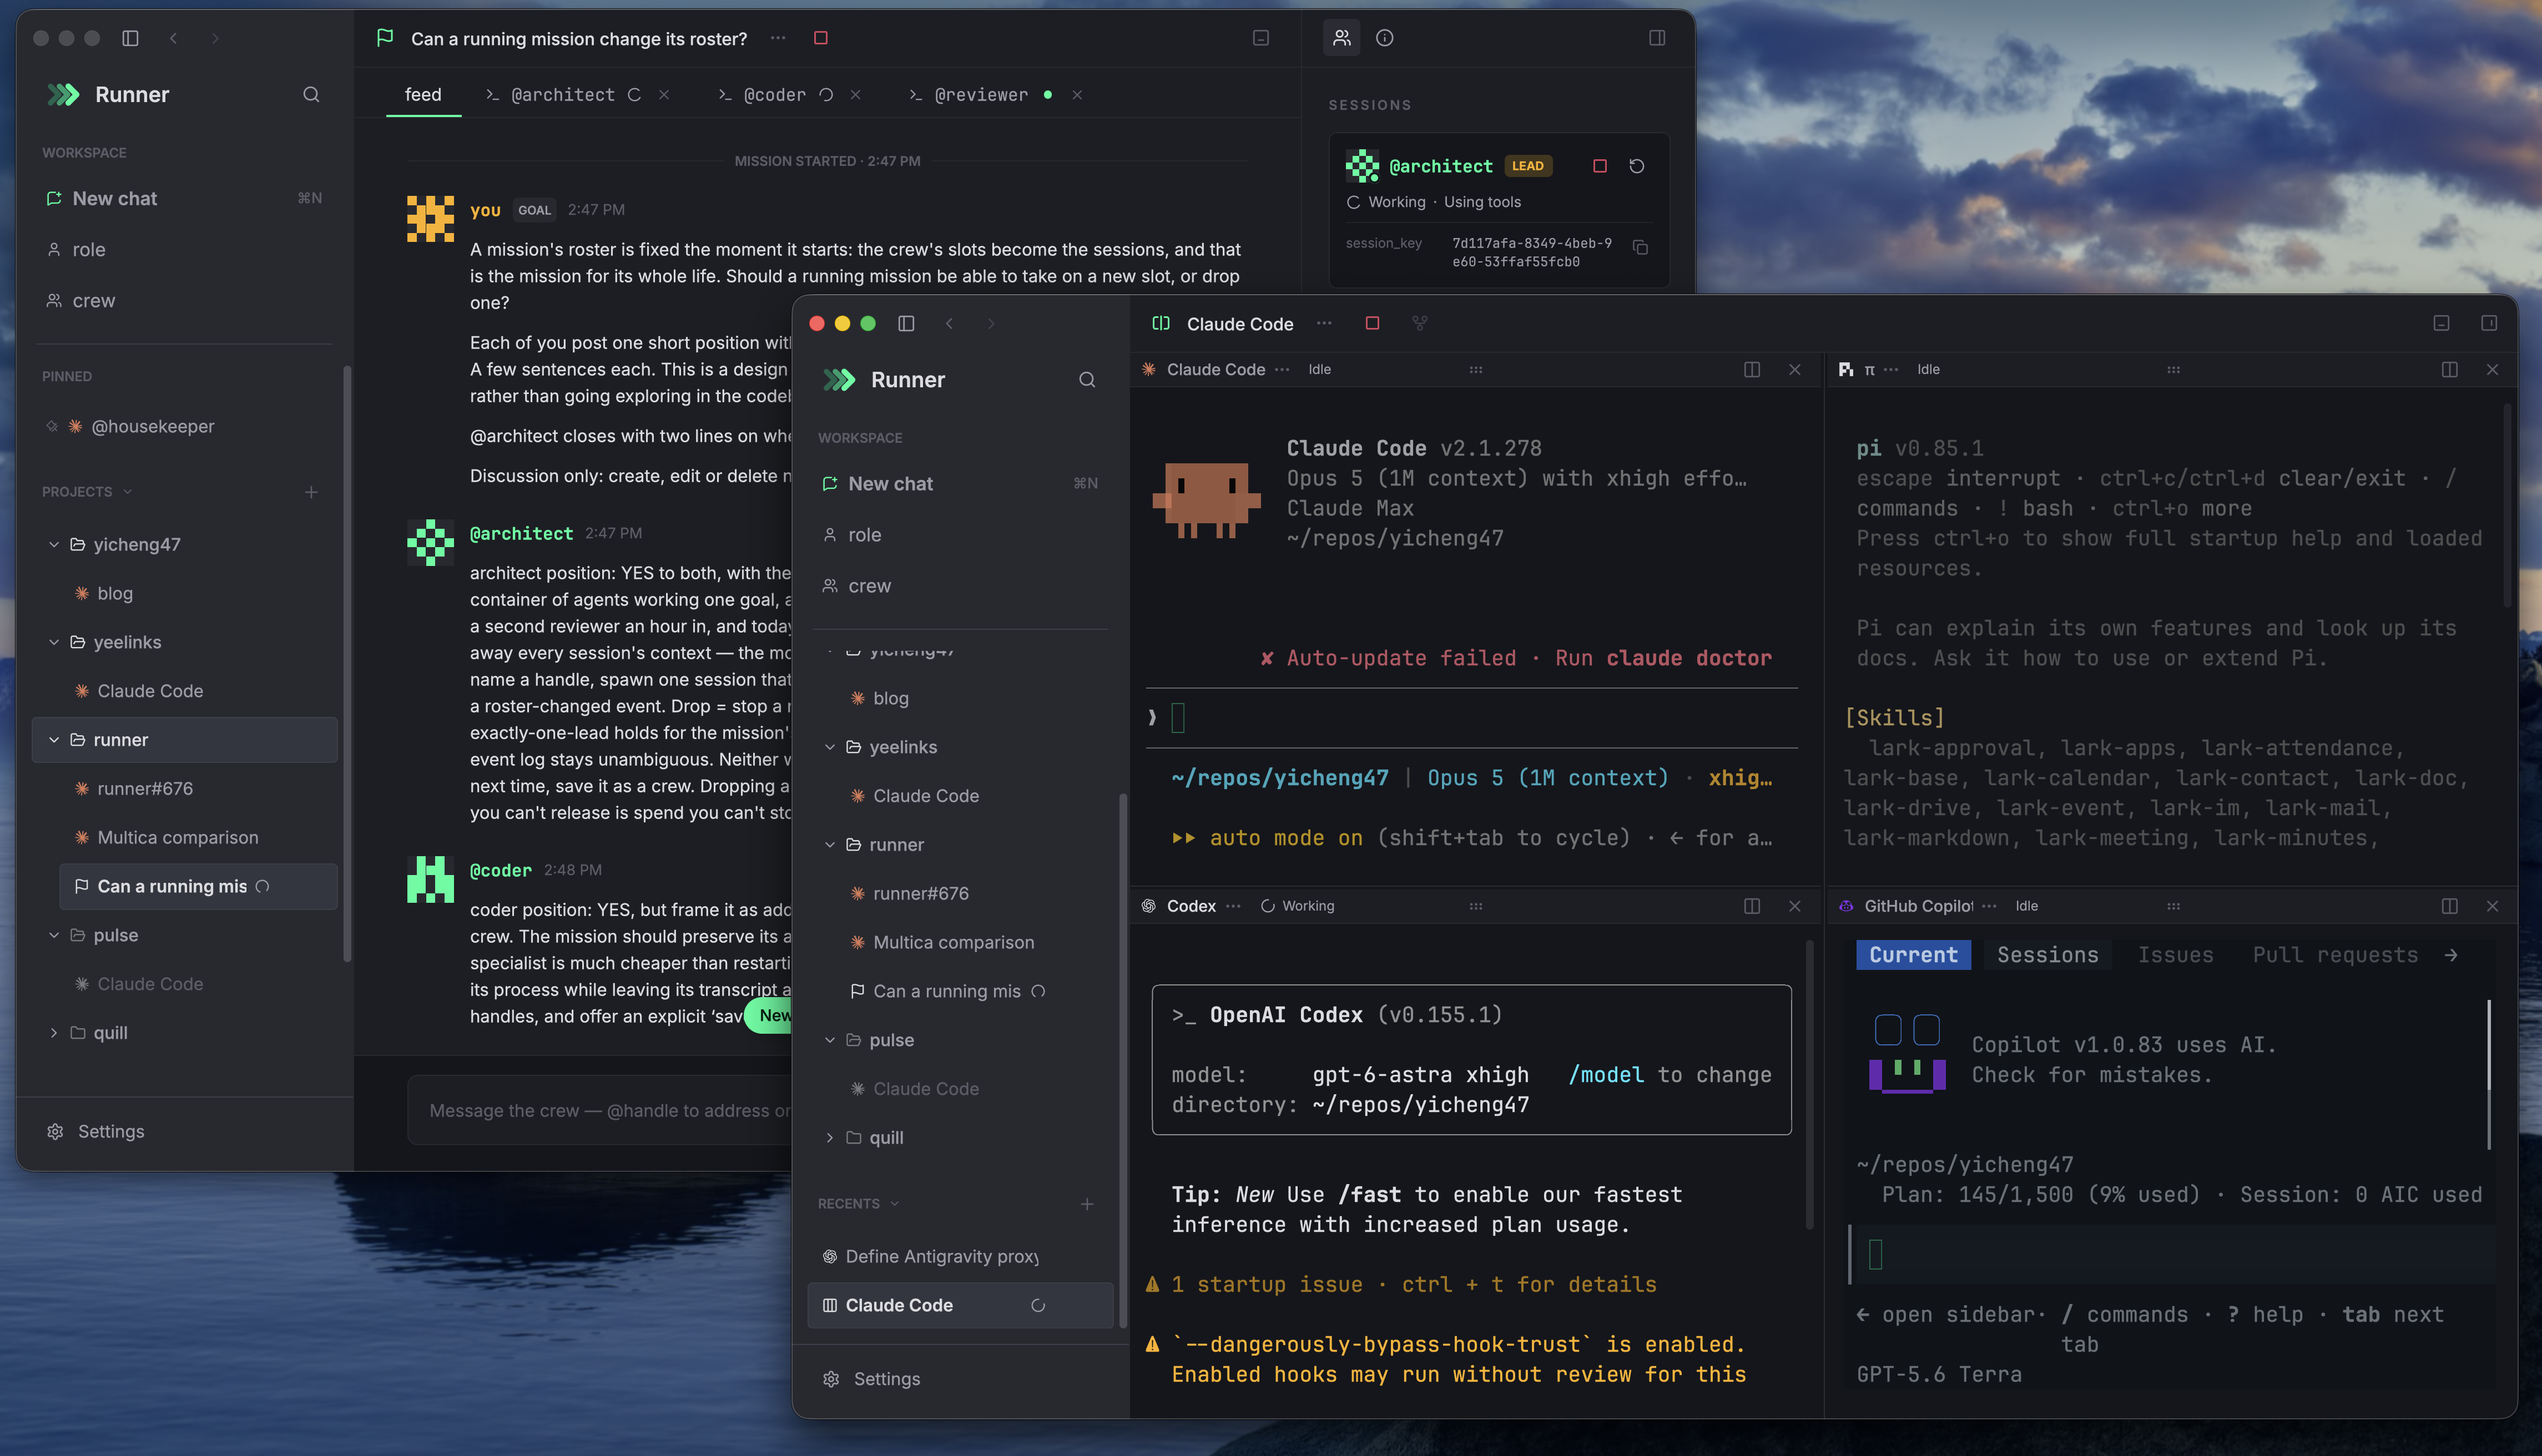The height and width of the screenshot is (1456, 2542).
Task: Open Define Antigravity proxy in RECENTS
Action: point(960,1256)
